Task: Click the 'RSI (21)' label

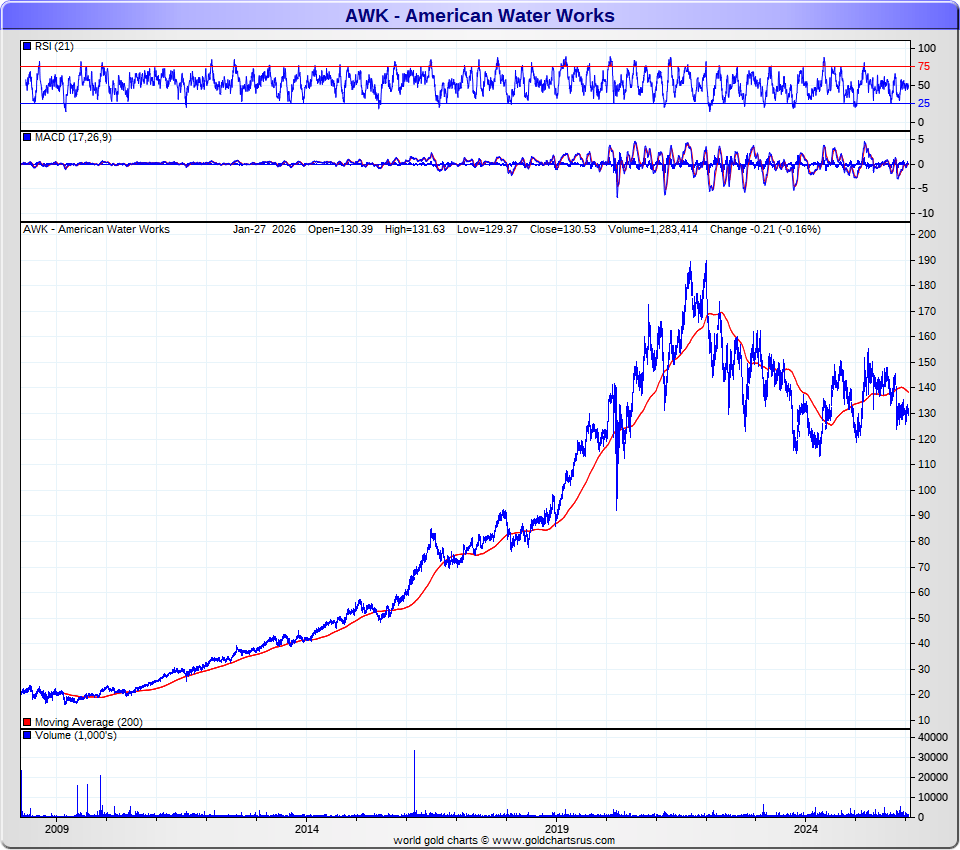Action: click(54, 46)
